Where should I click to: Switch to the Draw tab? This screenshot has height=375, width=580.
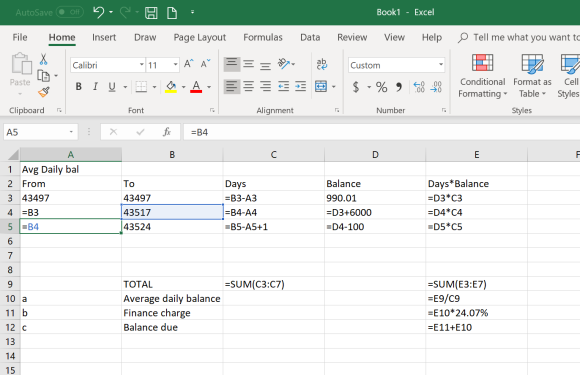[145, 37]
